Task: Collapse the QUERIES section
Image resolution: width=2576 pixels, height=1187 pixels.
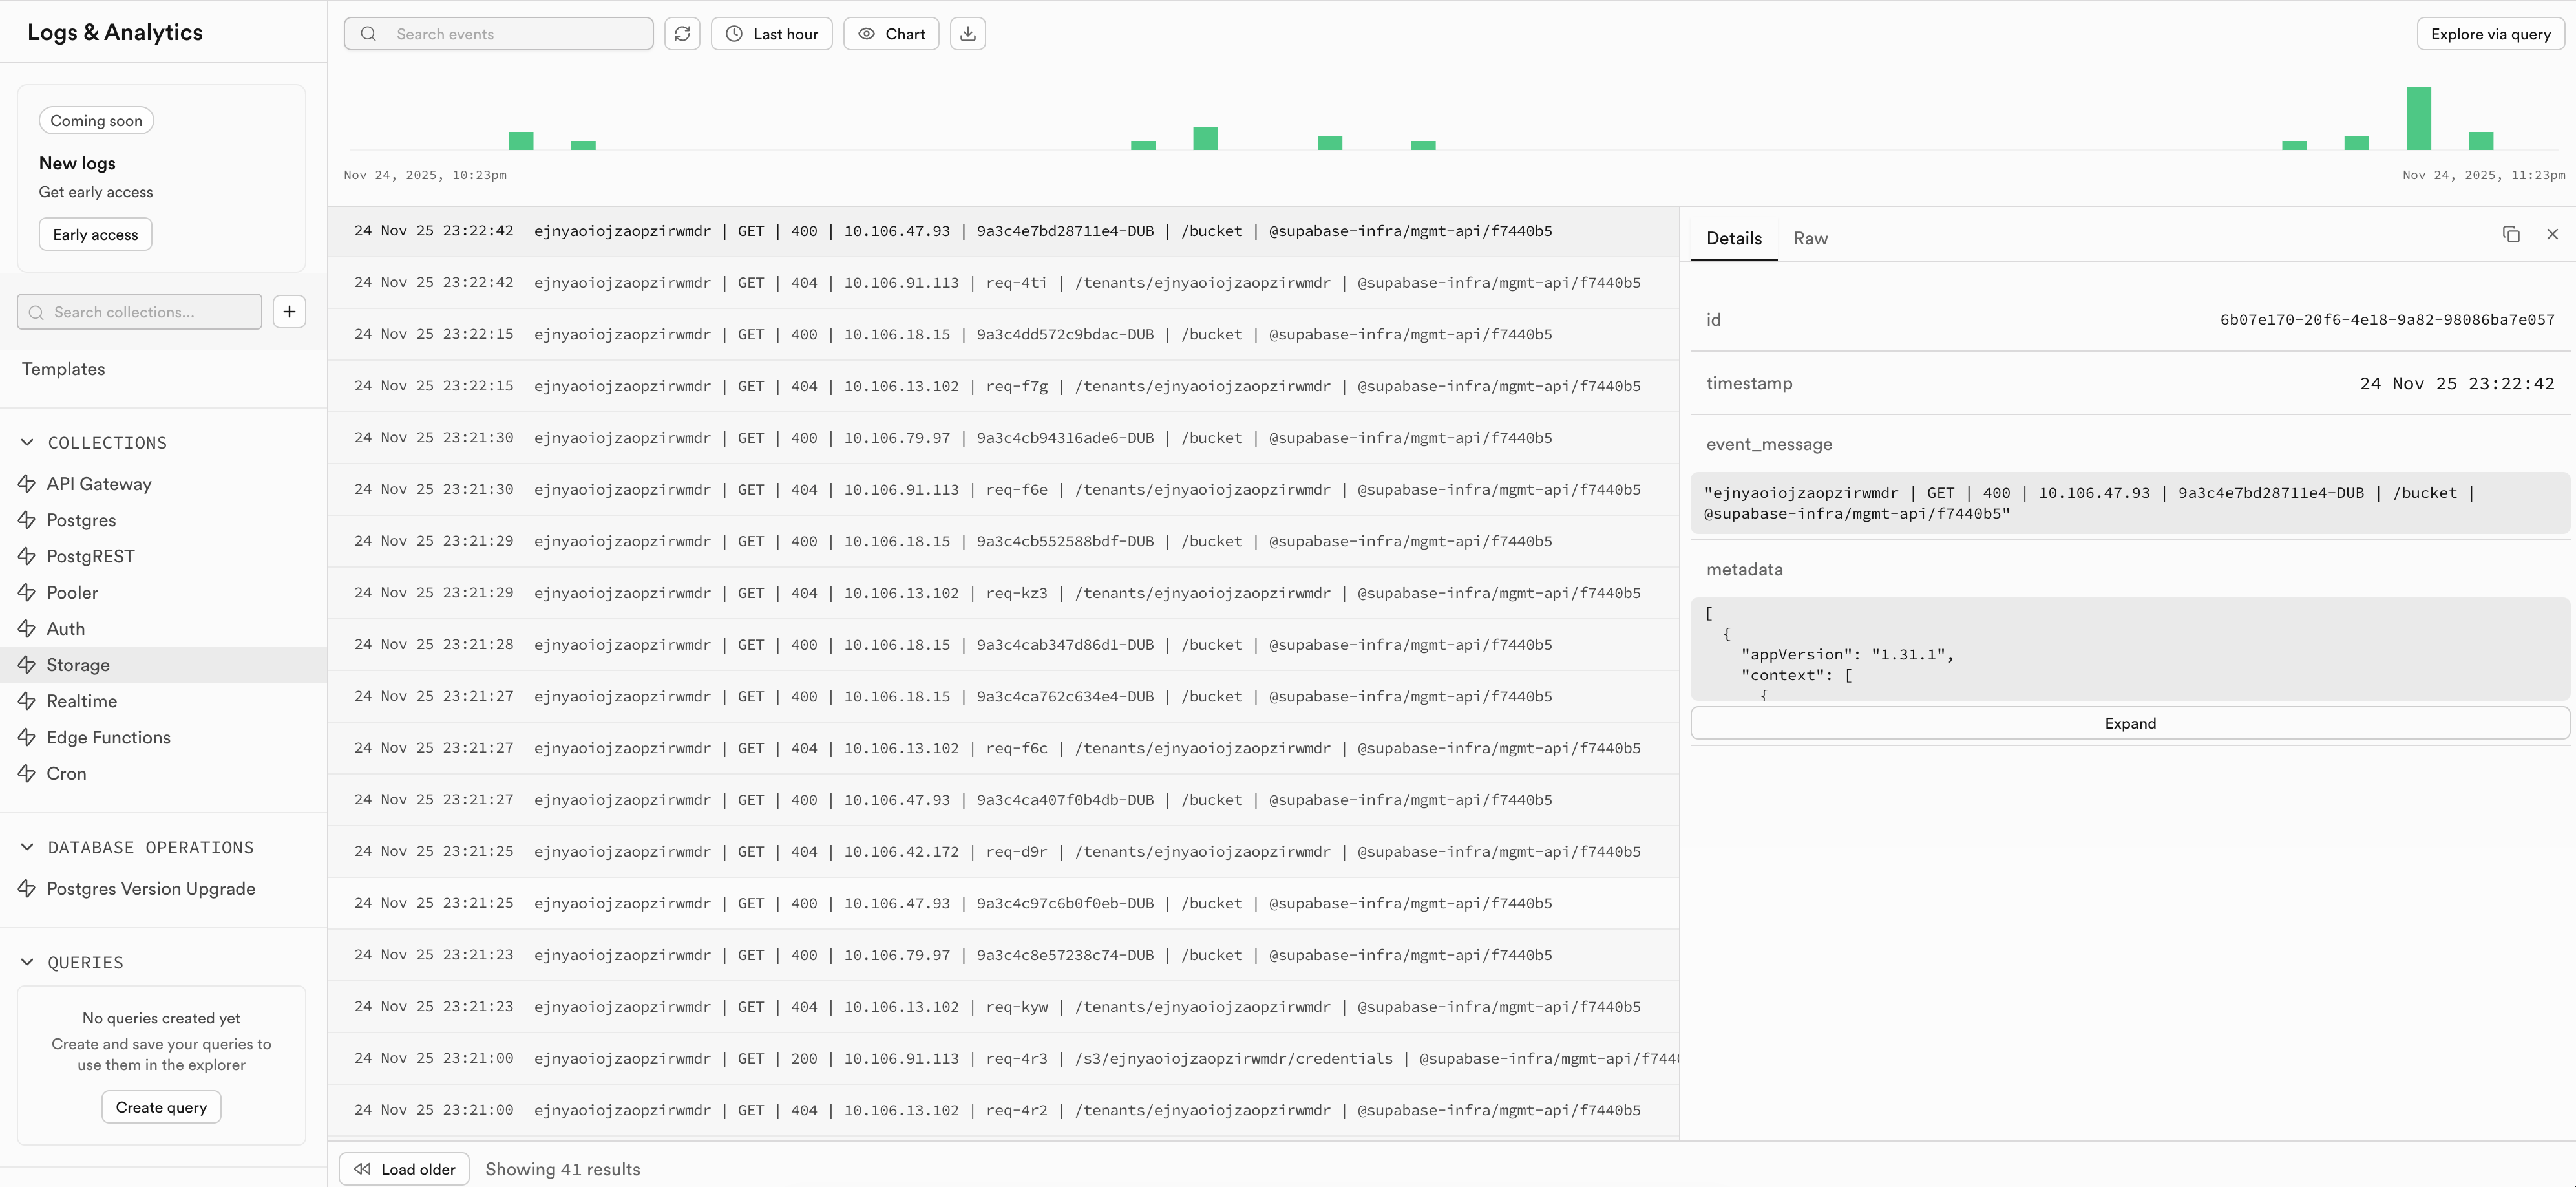Action: tap(27, 962)
